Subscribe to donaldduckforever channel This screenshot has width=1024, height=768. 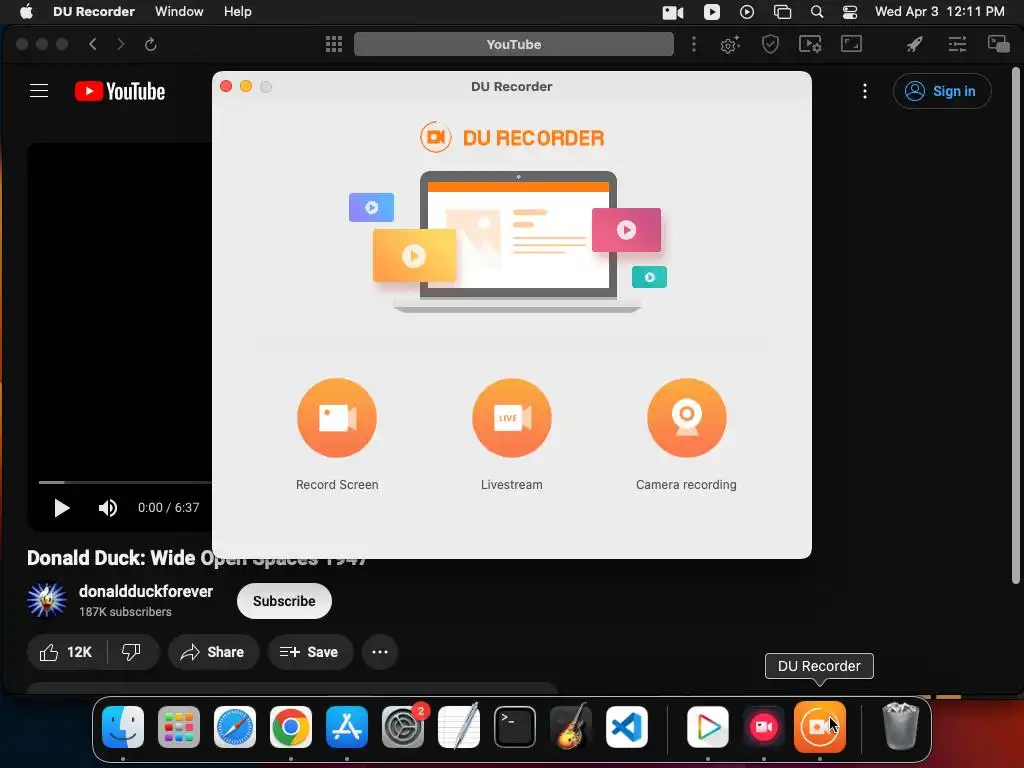[284, 601]
